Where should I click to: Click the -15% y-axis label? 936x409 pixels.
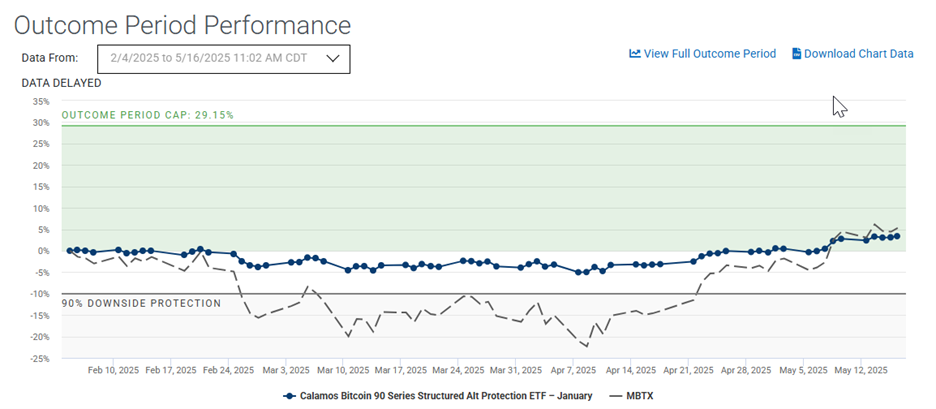(x=40, y=316)
